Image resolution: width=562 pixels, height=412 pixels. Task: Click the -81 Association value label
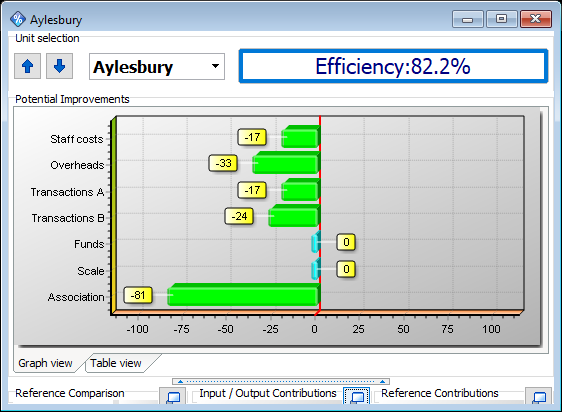point(138,295)
